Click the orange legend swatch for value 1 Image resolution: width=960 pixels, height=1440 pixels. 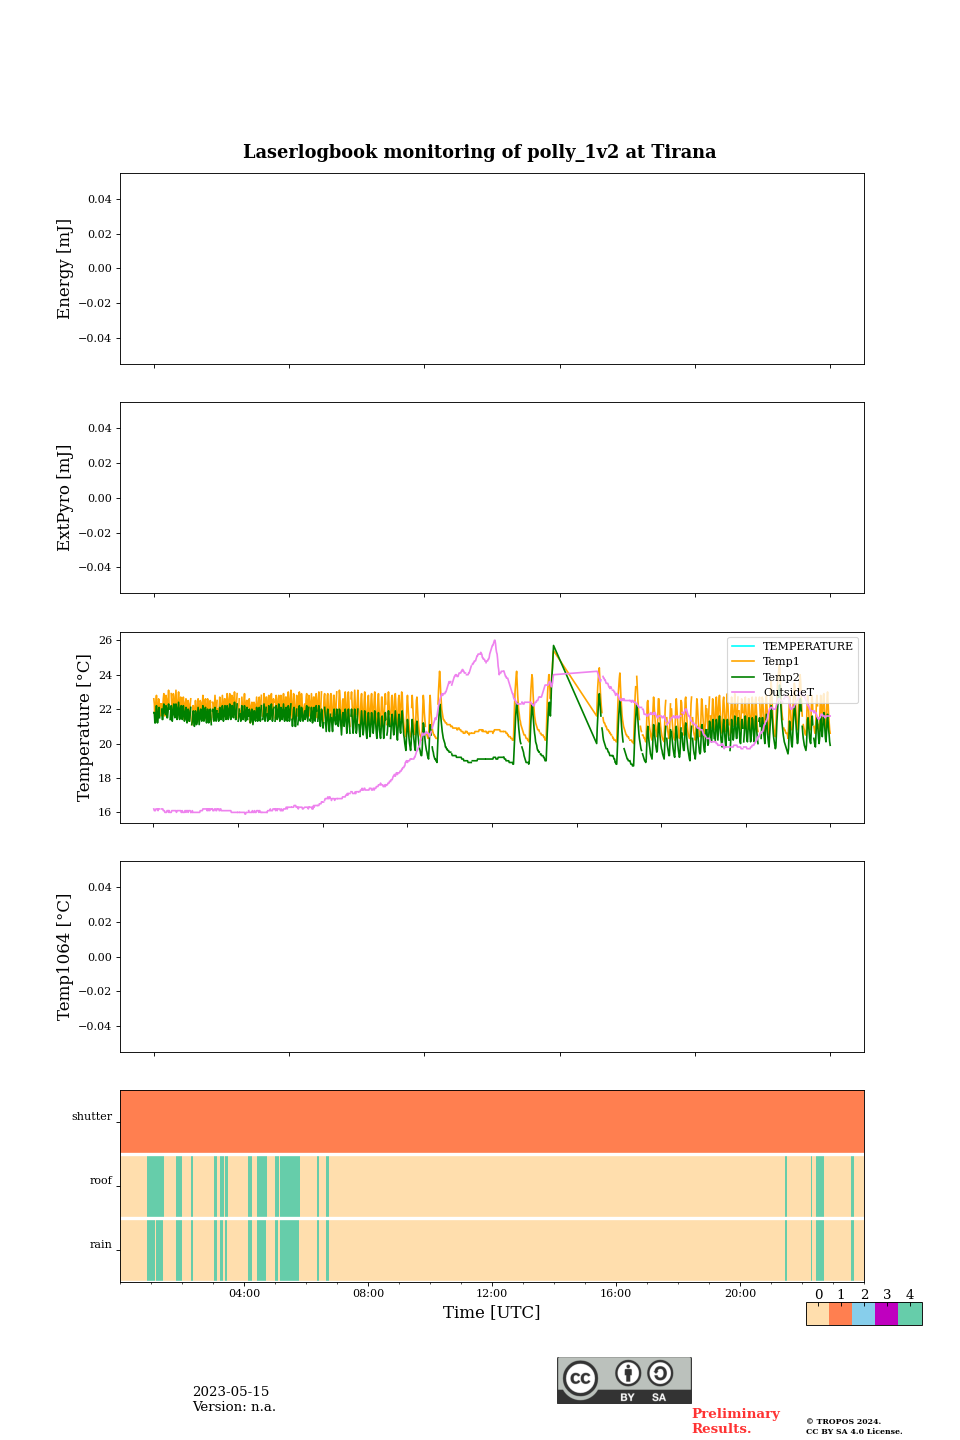tap(840, 1314)
